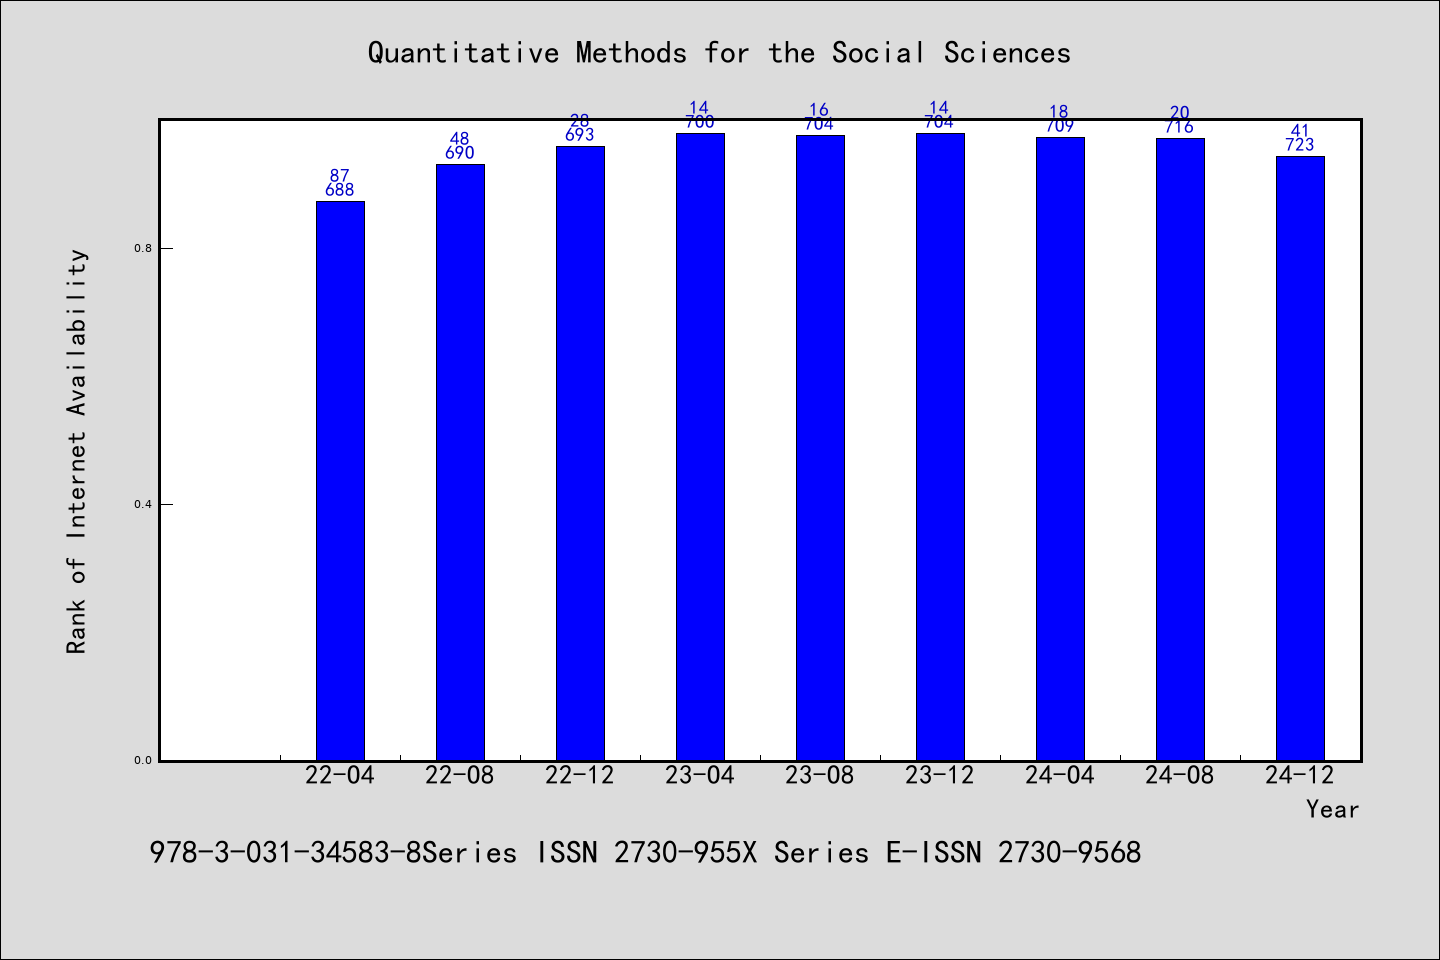Click the 'Year' x-axis label

[x=1332, y=809]
